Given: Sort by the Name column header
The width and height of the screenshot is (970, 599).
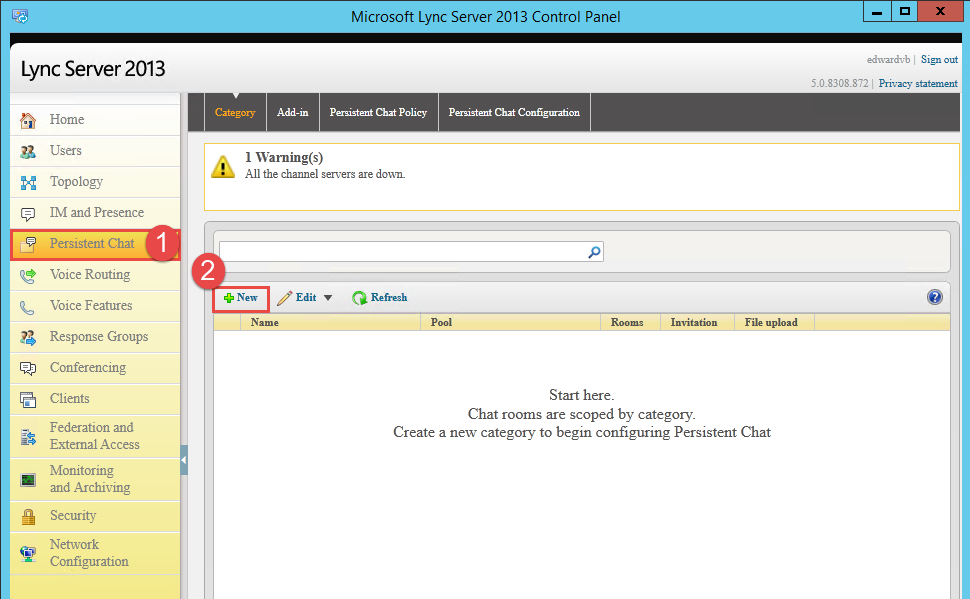Looking at the screenshot, I should click(x=330, y=322).
